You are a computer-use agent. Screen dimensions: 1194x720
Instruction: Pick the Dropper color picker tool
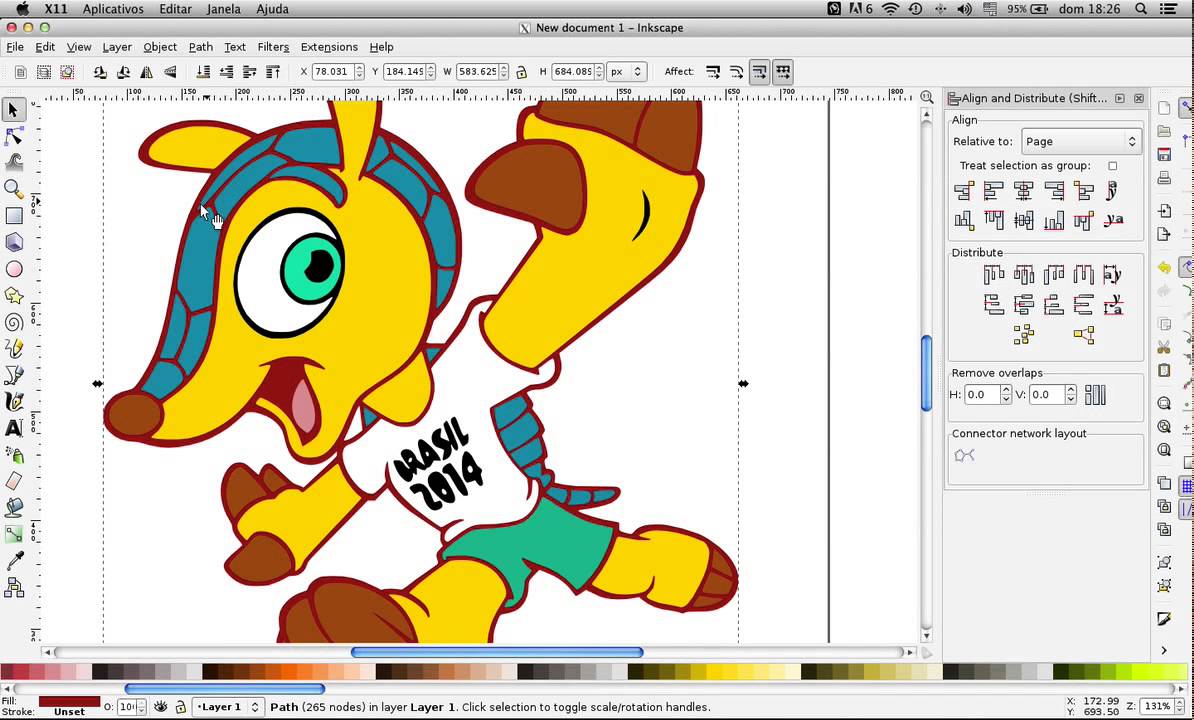(14, 561)
